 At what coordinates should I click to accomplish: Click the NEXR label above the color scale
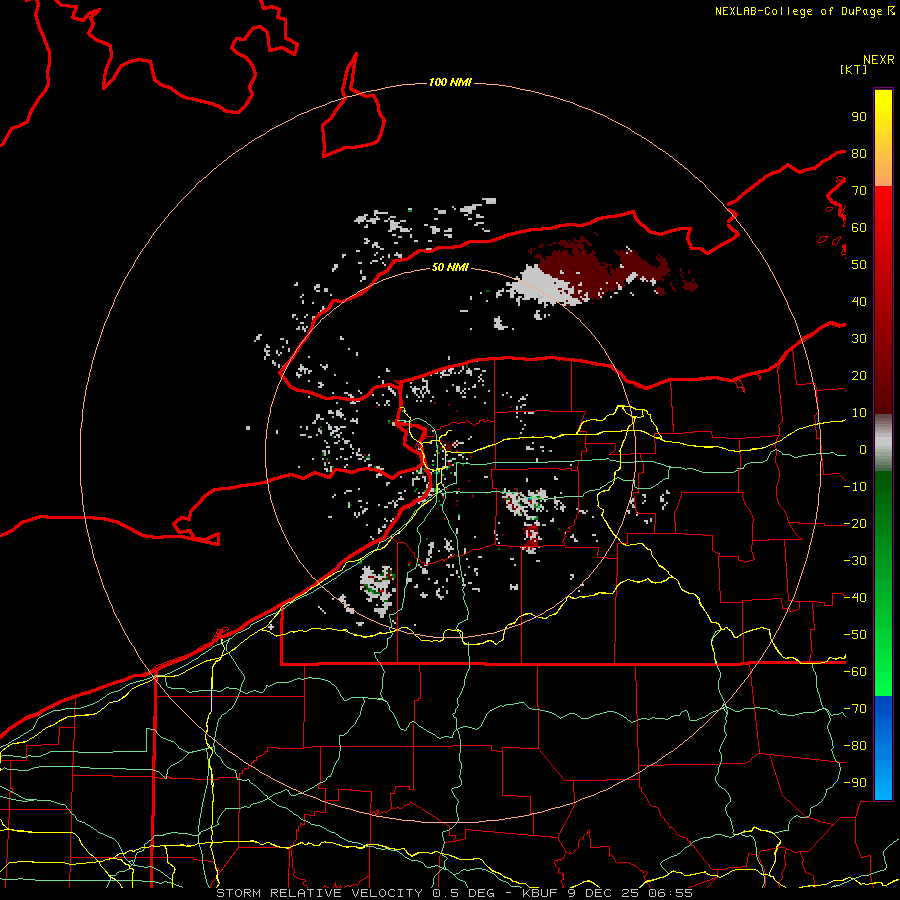click(878, 60)
